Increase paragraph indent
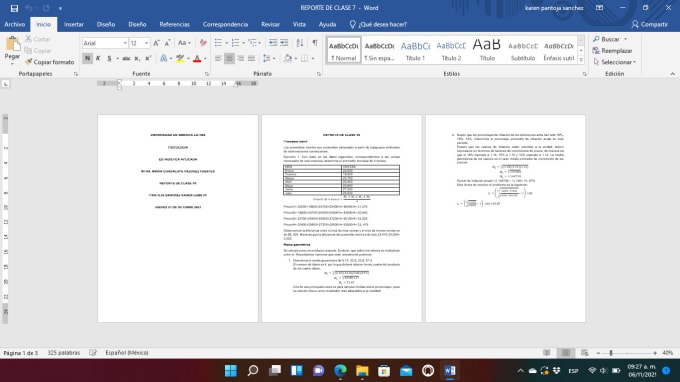This screenshot has width=680, height=382. coord(284,42)
